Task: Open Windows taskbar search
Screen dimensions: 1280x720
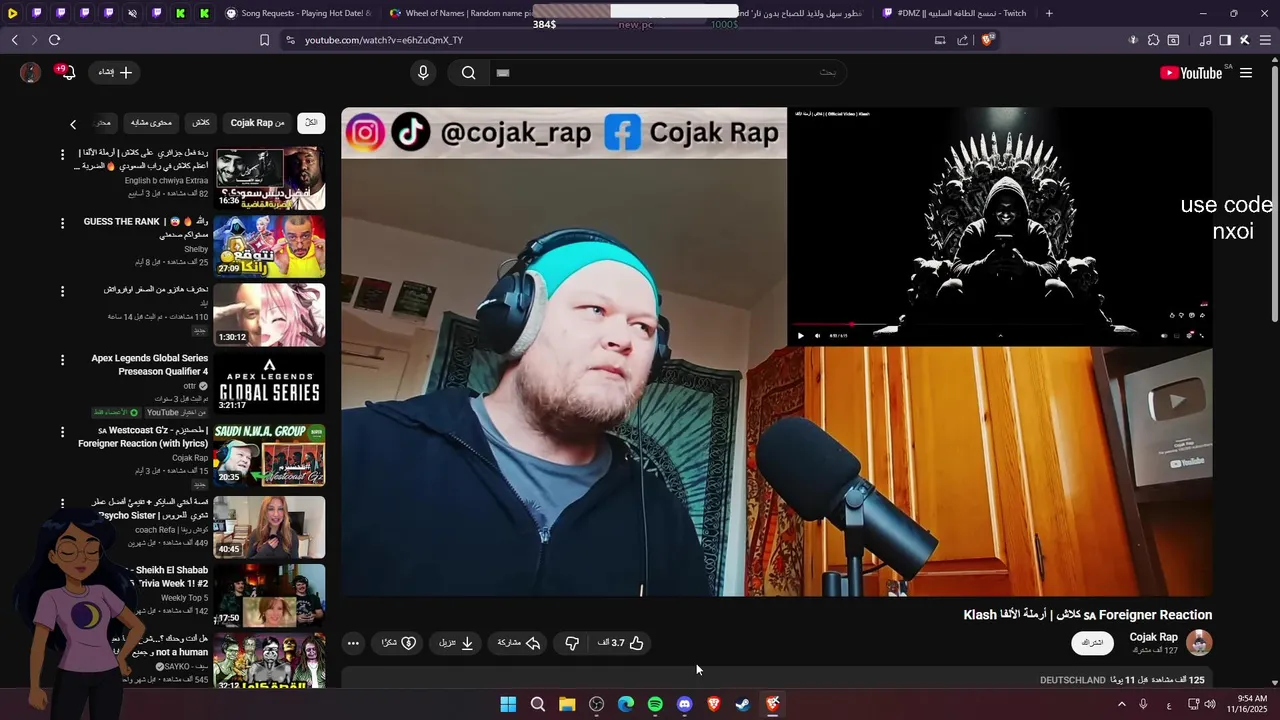Action: pyautogui.click(x=538, y=704)
